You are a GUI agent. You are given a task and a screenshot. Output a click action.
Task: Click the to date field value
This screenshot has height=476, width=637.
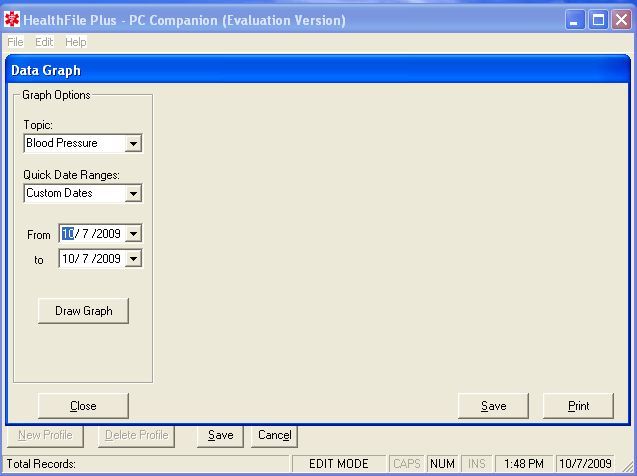pyautogui.click(x=91, y=259)
